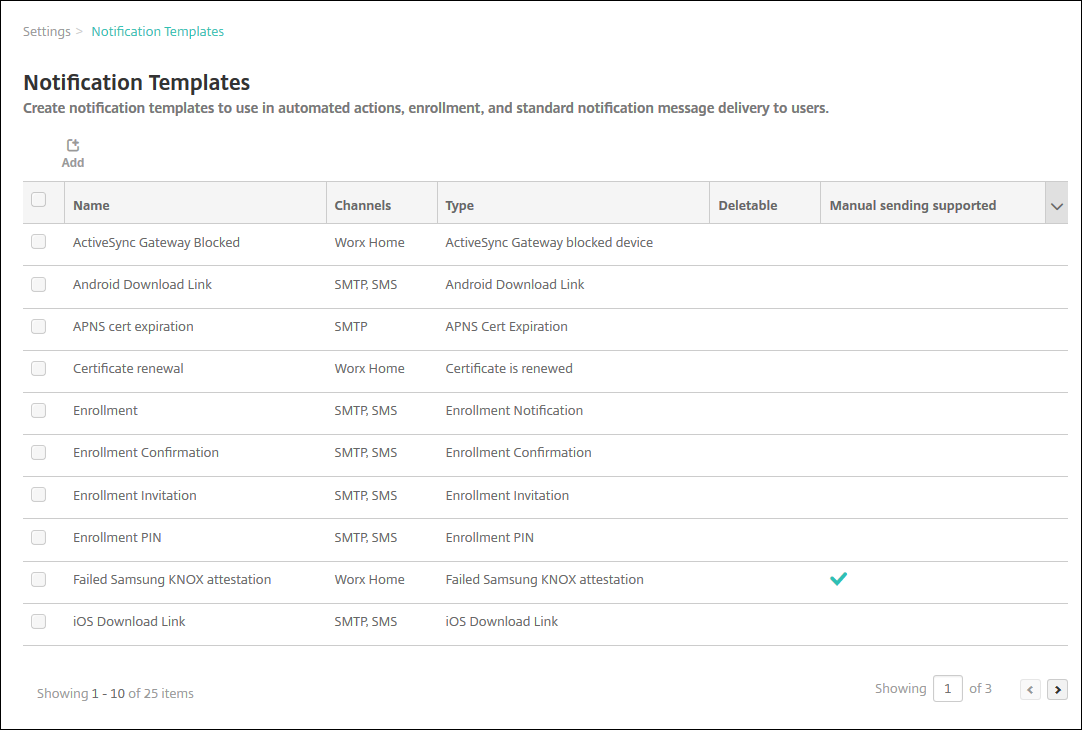Go to next page arrow
The width and height of the screenshot is (1082, 730).
pos(1057,689)
